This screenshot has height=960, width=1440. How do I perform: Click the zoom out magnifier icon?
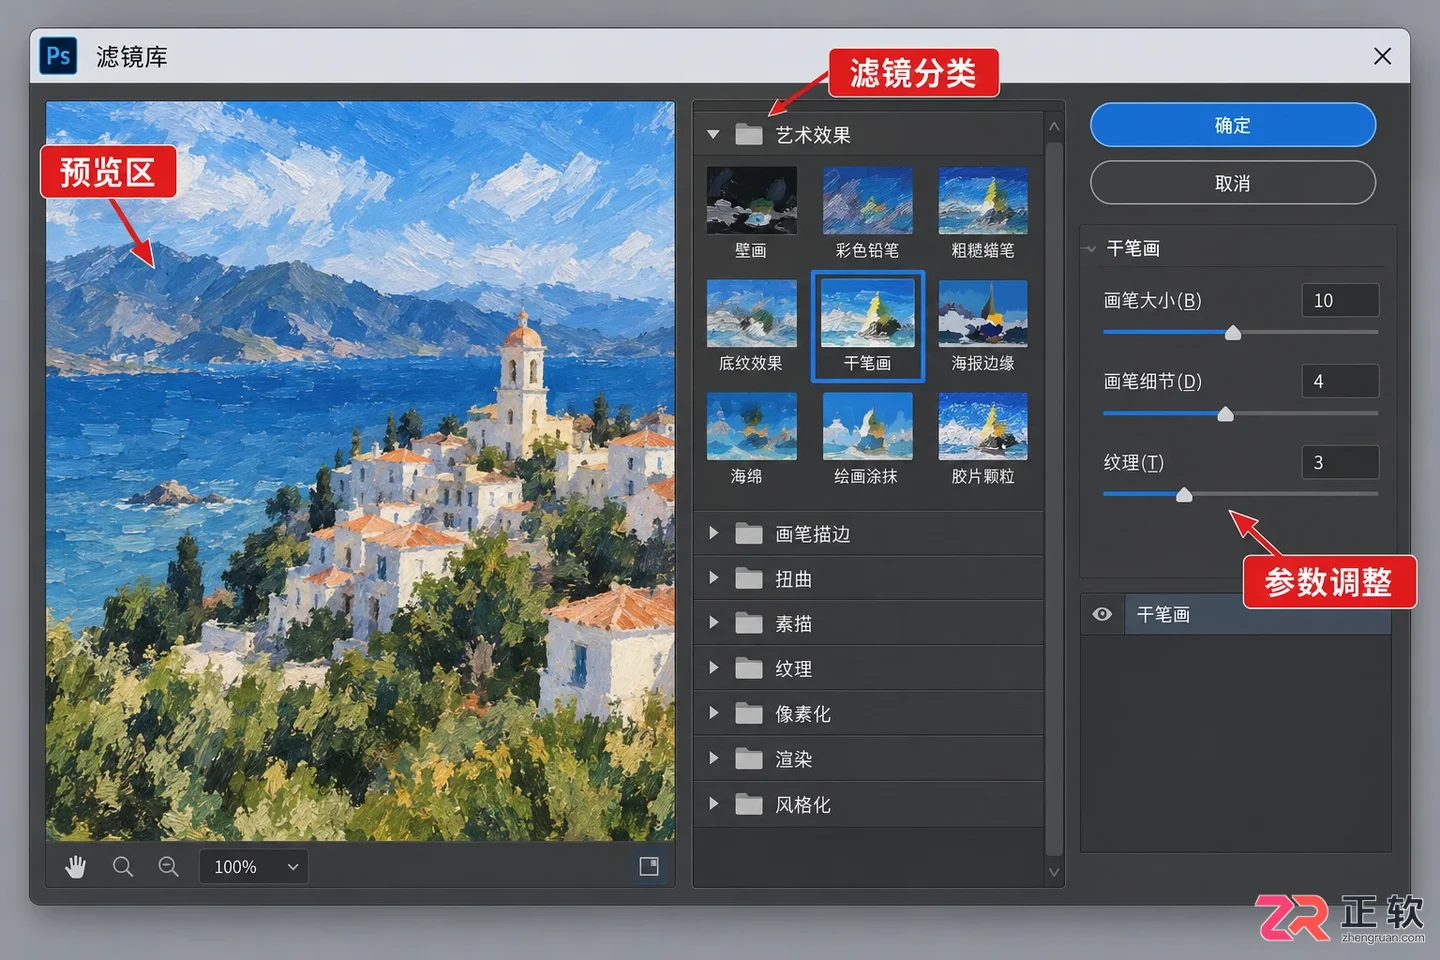tap(169, 867)
